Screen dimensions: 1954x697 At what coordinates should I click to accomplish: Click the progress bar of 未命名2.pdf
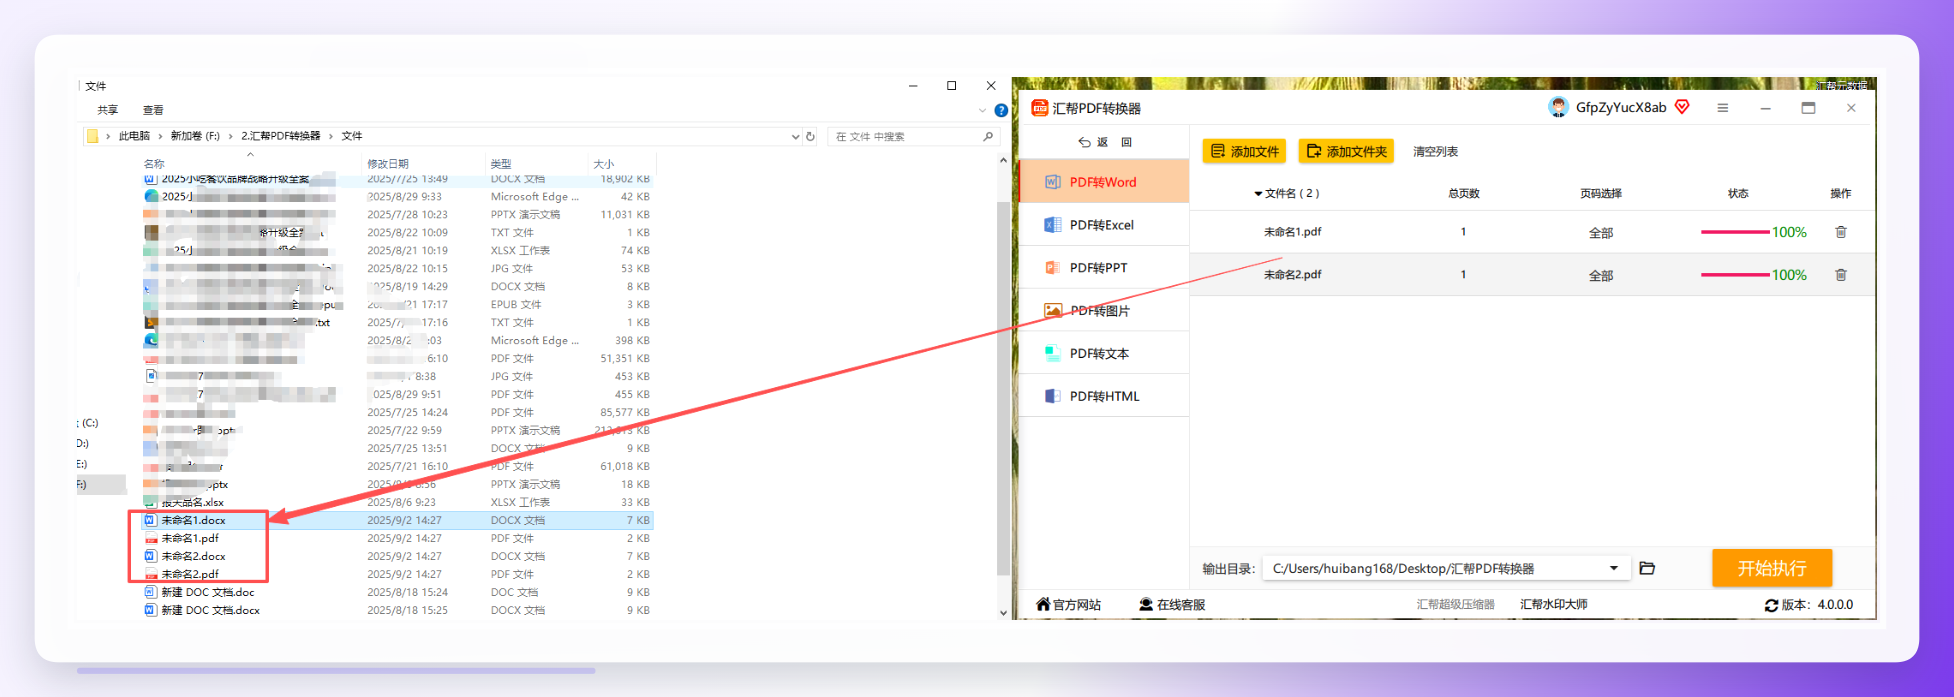(1735, 275)
